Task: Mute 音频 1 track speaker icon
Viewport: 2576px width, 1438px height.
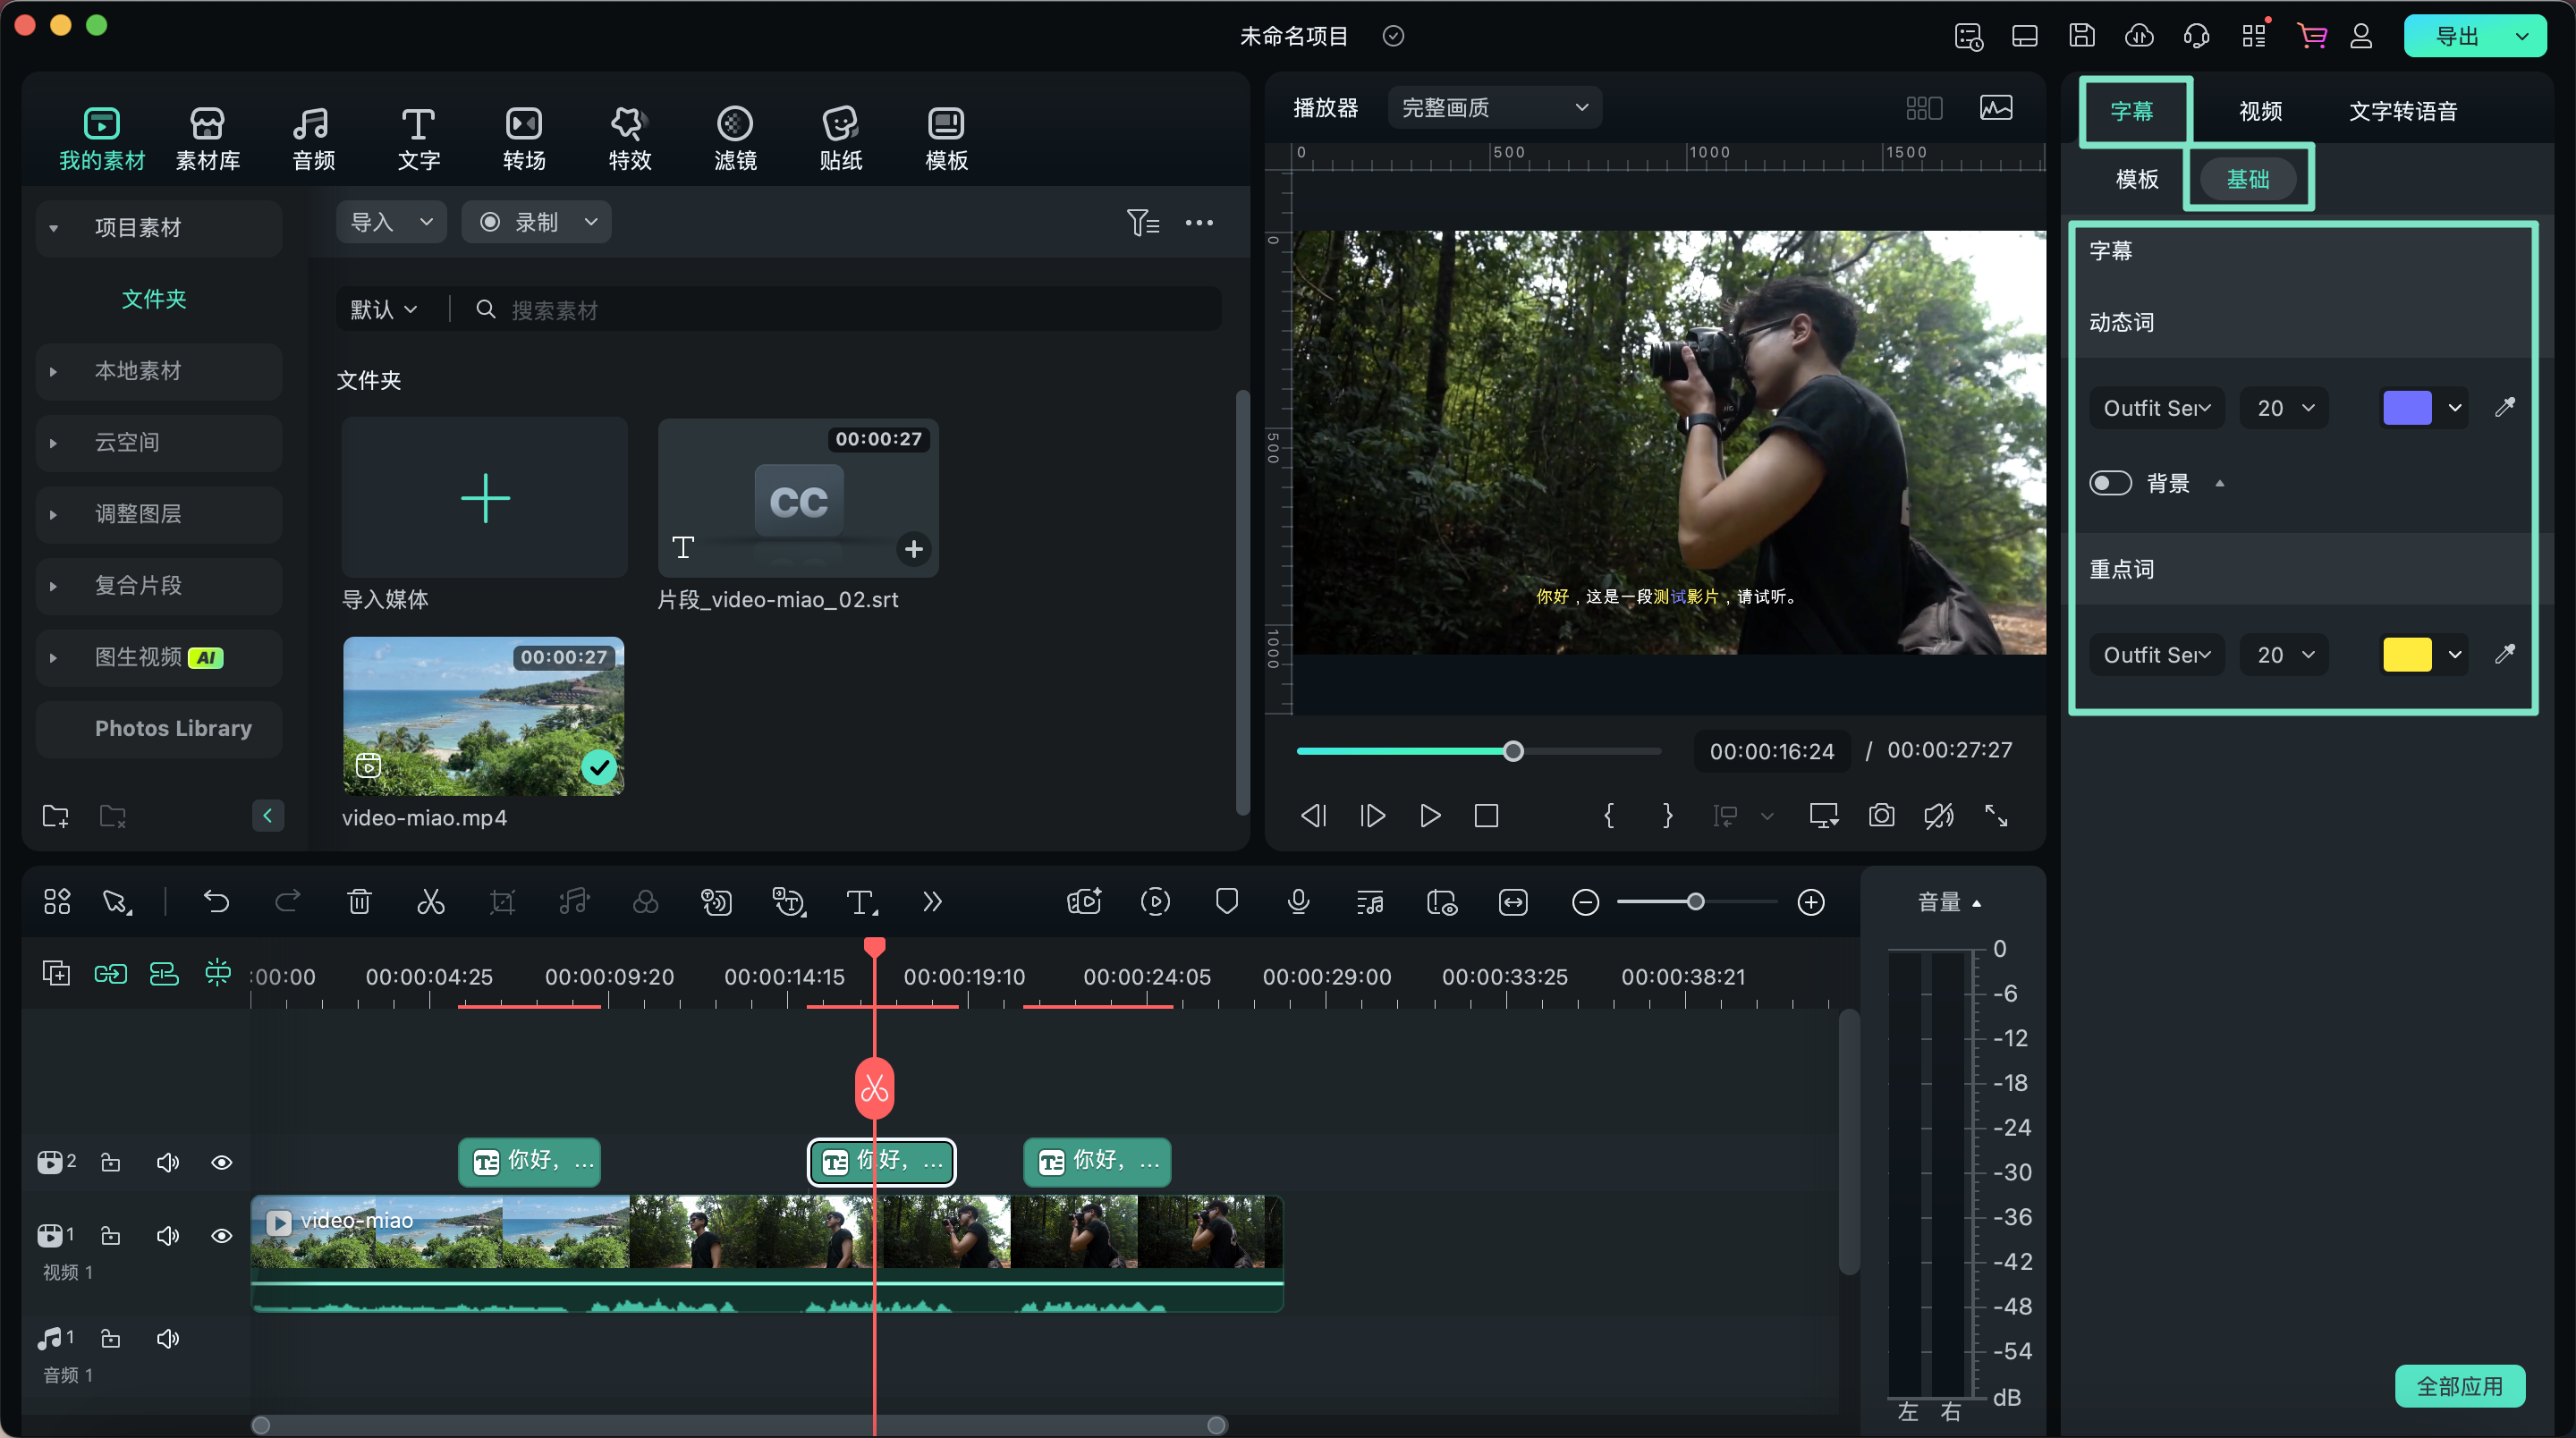Action: point(167,1338)
